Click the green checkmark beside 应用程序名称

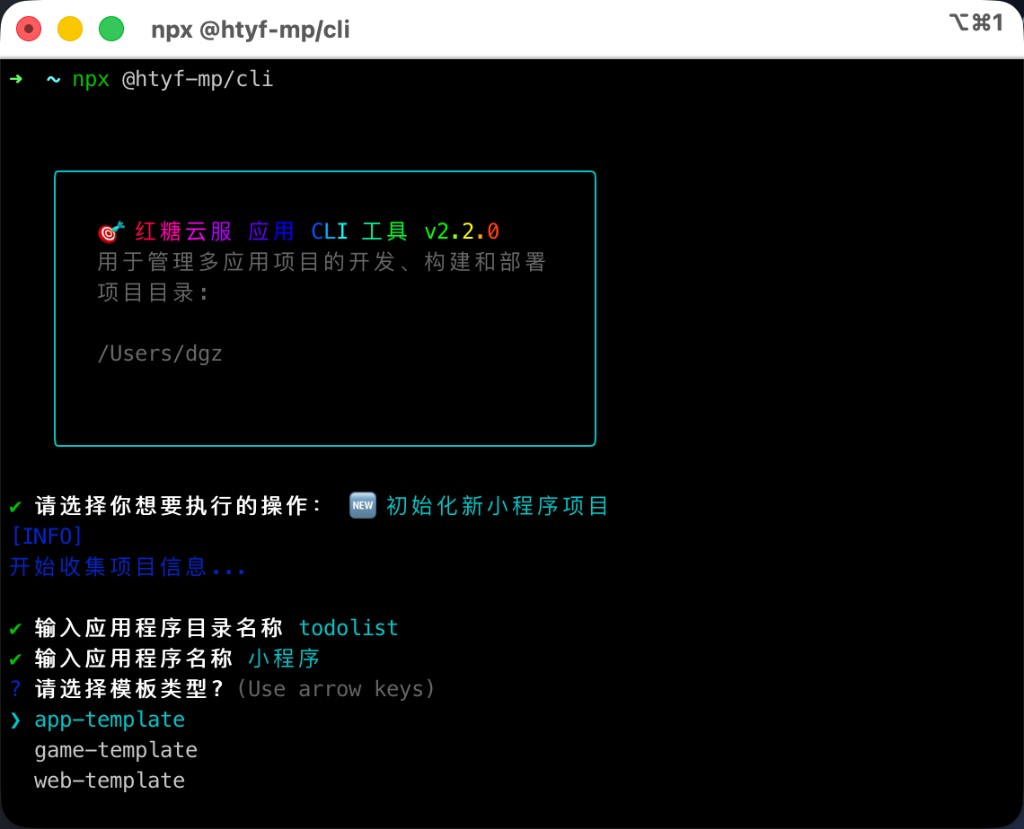tap(14, 658)
